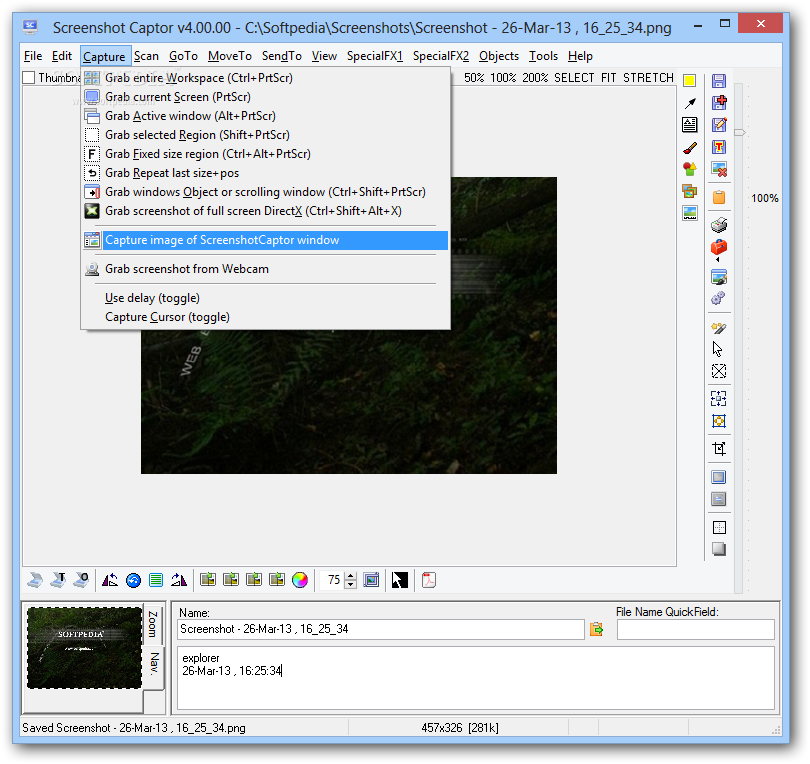The width and height of the screenshot is (810, 764).
Task: Click the rainbow color wheel icon
Action: pyautogui.click(x=300, y=581)
